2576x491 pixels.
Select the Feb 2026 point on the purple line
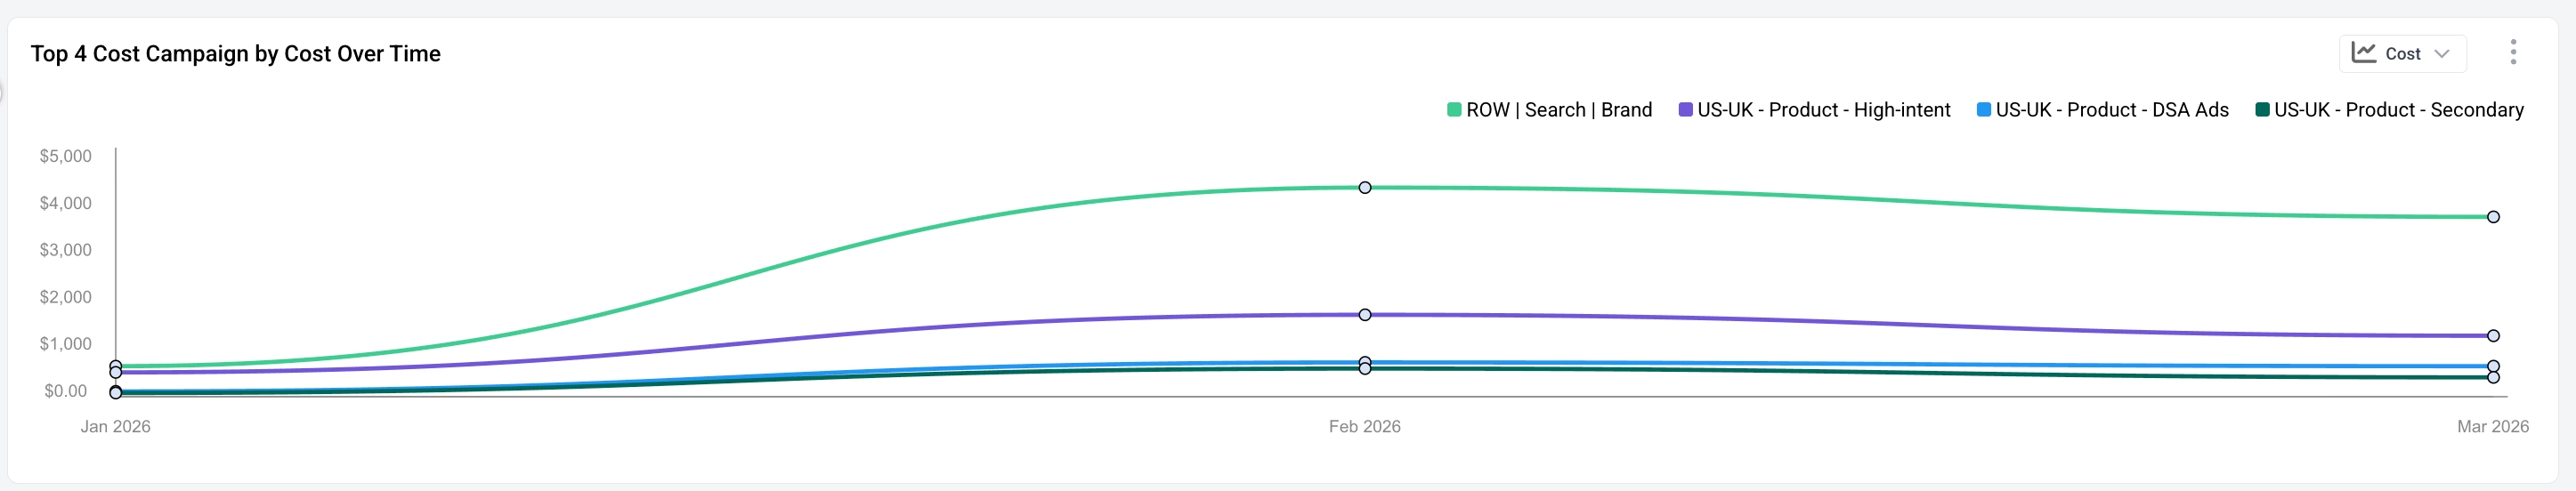[1364, 315]
